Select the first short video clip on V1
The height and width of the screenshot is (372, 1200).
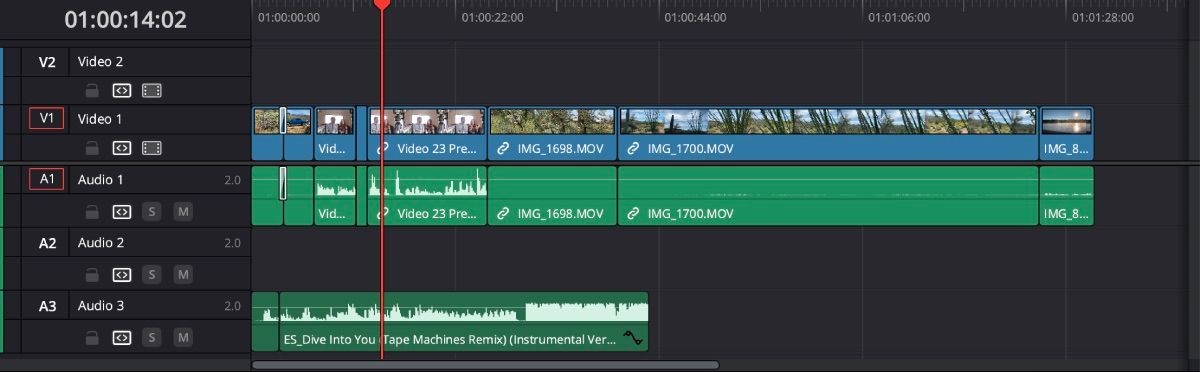click(x=268, y=134)
